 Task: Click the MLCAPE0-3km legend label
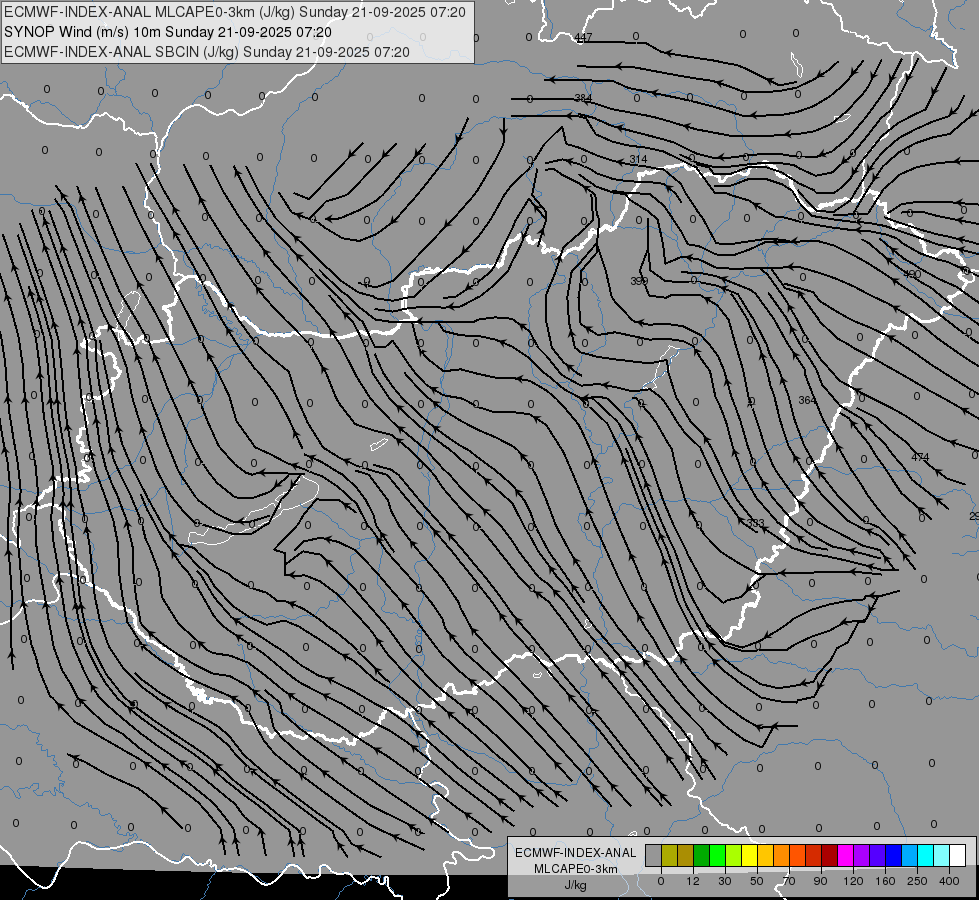tap(576, 869)
